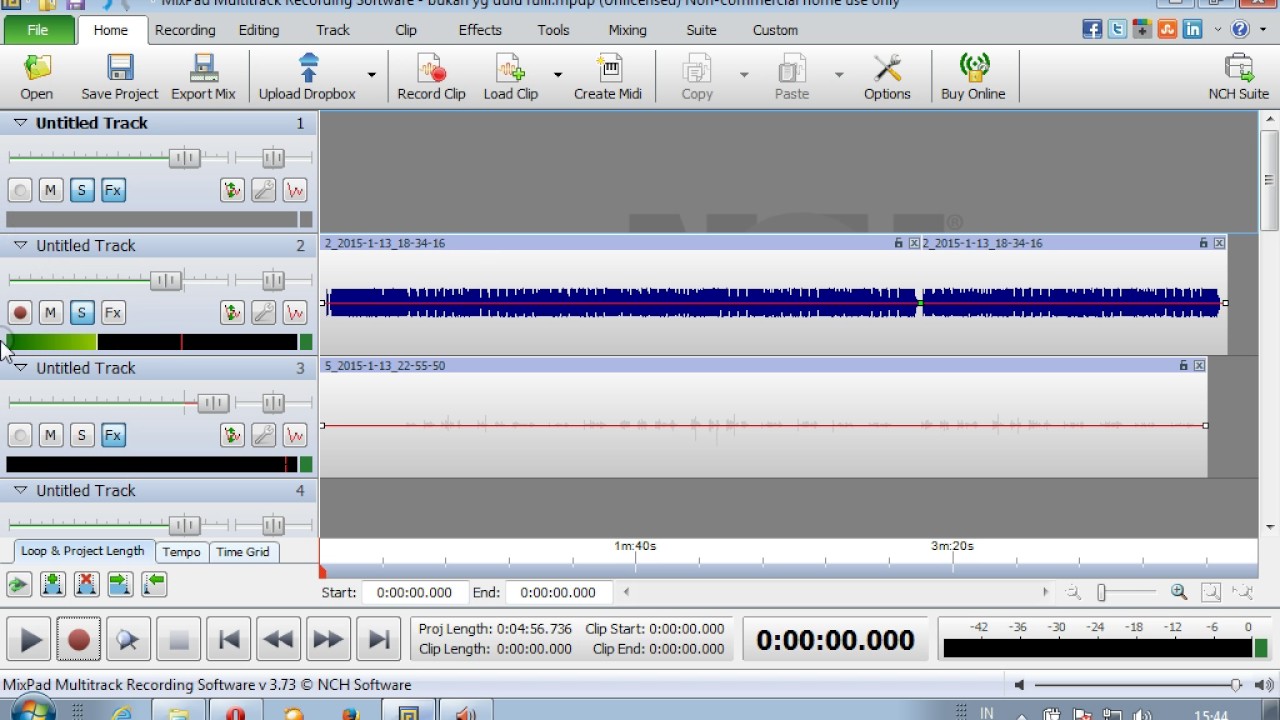Image resolution: width=1280 pixels, height=720 pixels.
Task: Click the Fast Forward transport button
Action: pos(328,640)
